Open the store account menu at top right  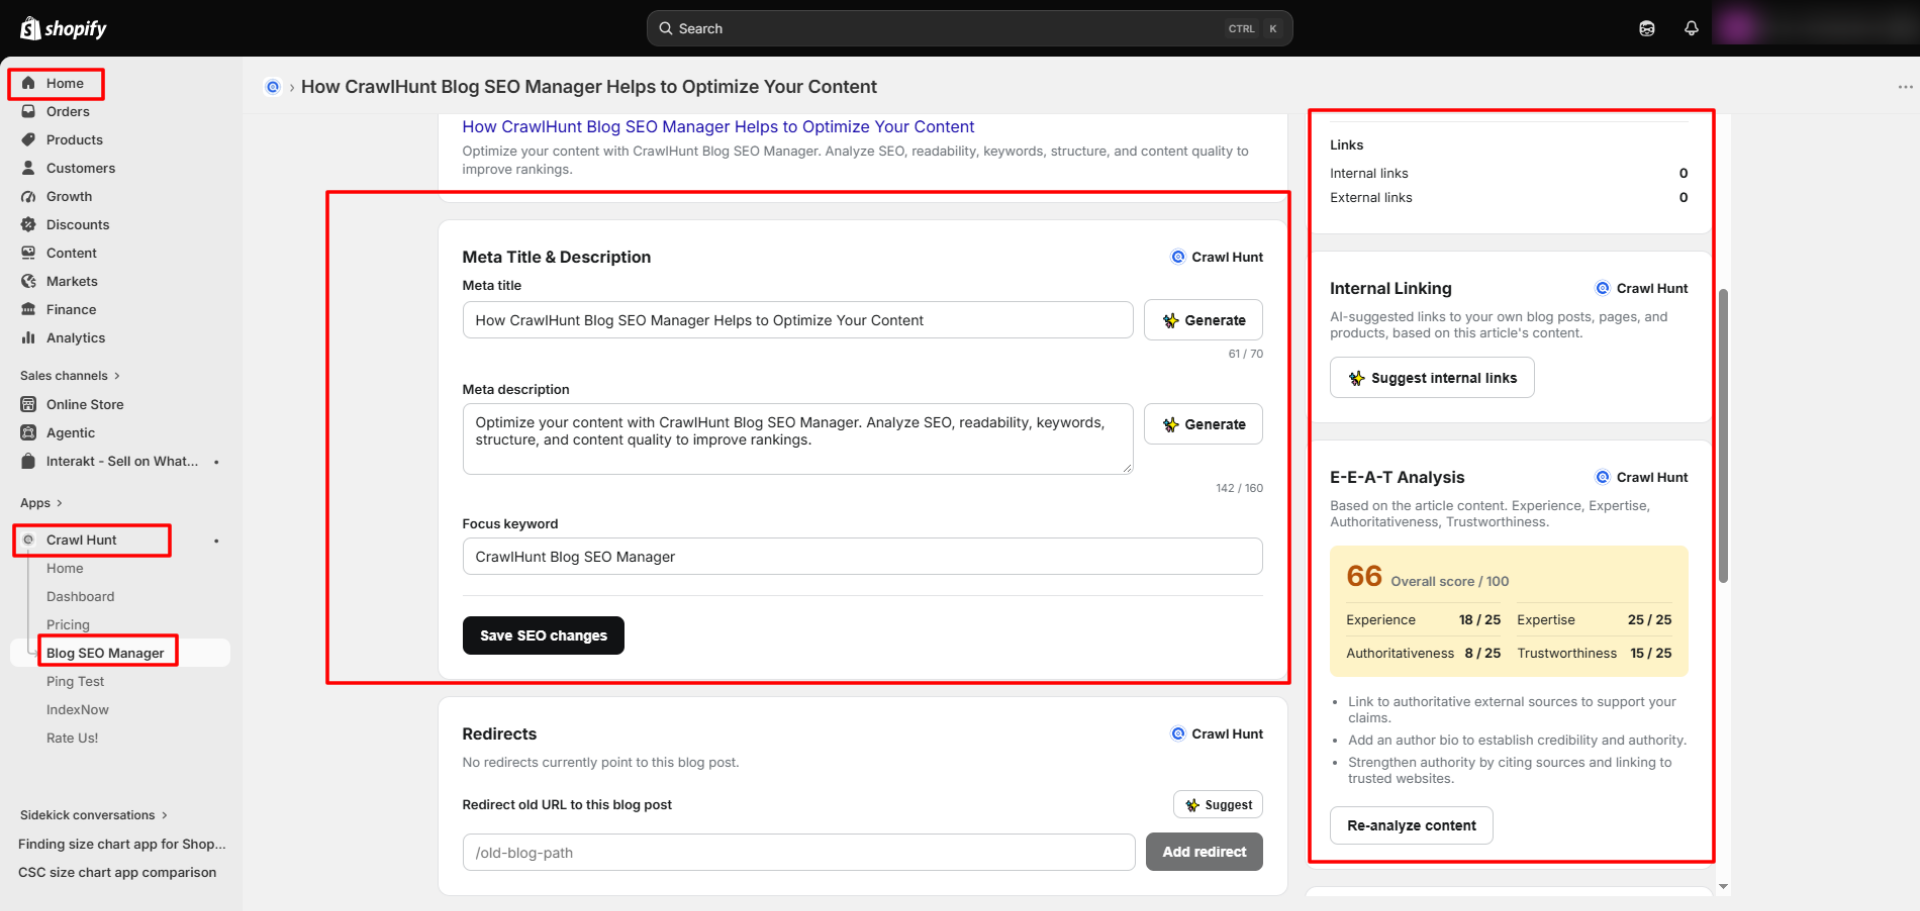pos(1815,28)
